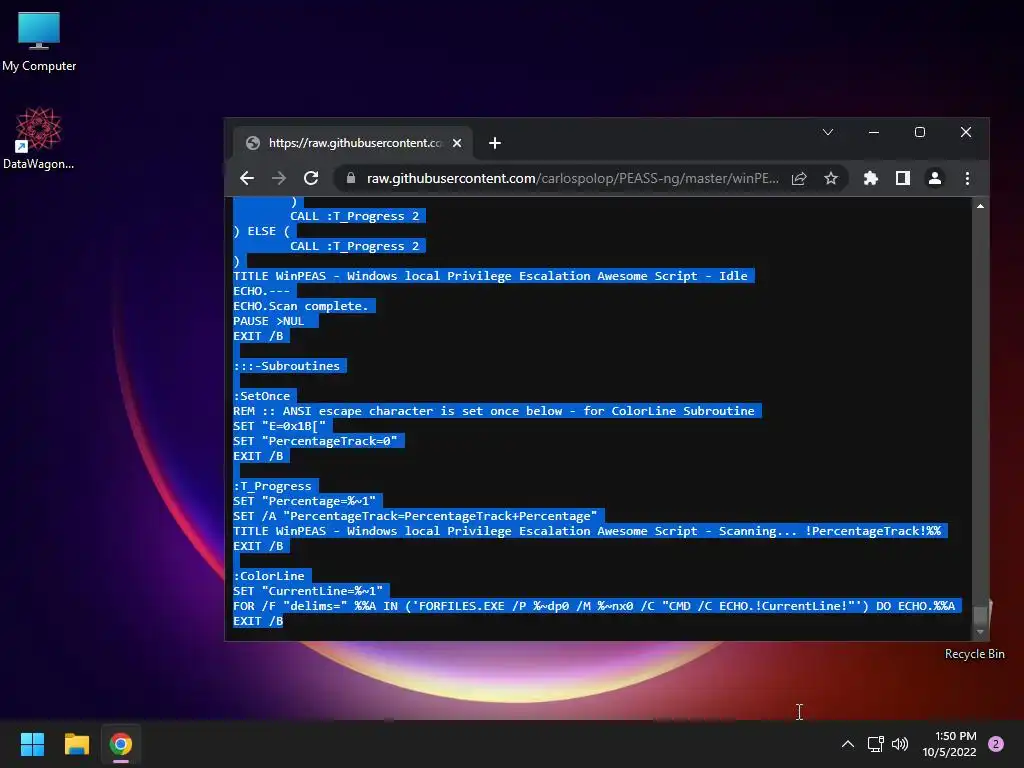Click the 'SET /A "PercentageTrack=' line

point(415,516)
